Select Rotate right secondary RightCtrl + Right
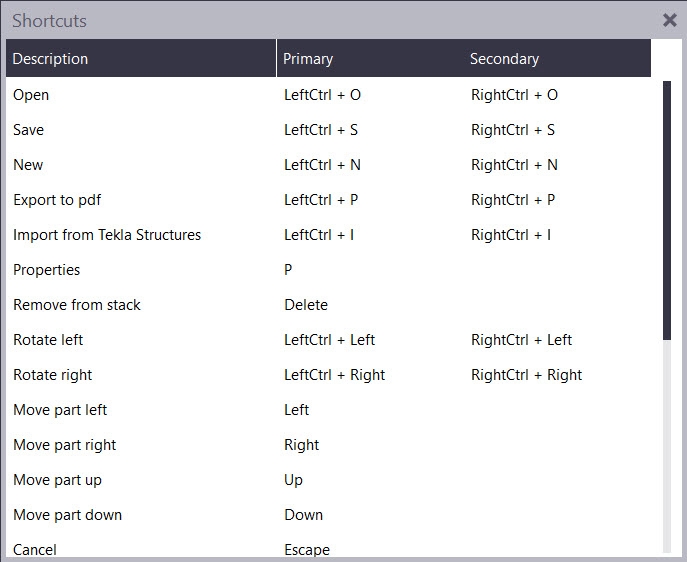The width and height of the screenshot is (687, 562). [x=526, y=375]
